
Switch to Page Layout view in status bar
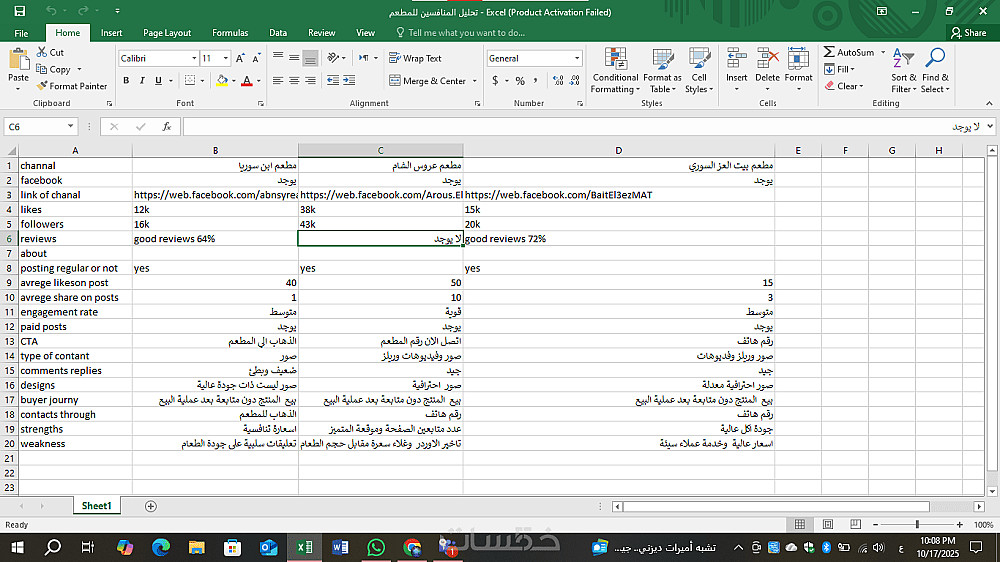[x=828, y=524]
